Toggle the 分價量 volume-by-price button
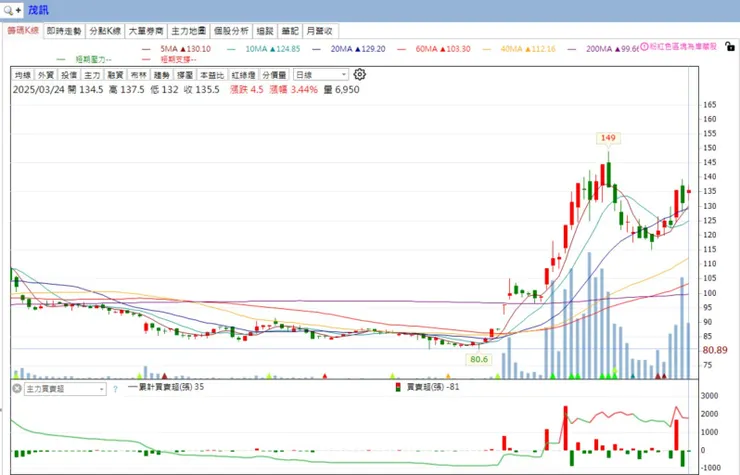740x475 pixels. pos(274,75)
